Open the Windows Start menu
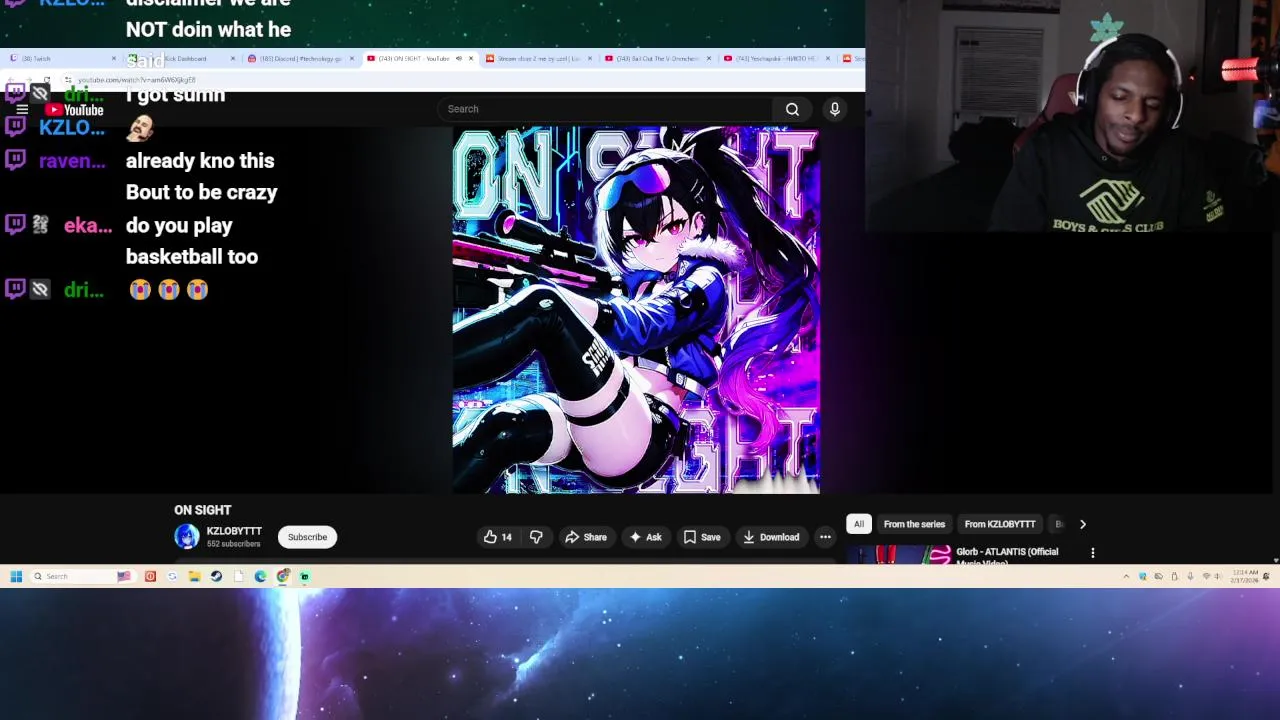Screen dimensions: 1280x720 point(16,576)
